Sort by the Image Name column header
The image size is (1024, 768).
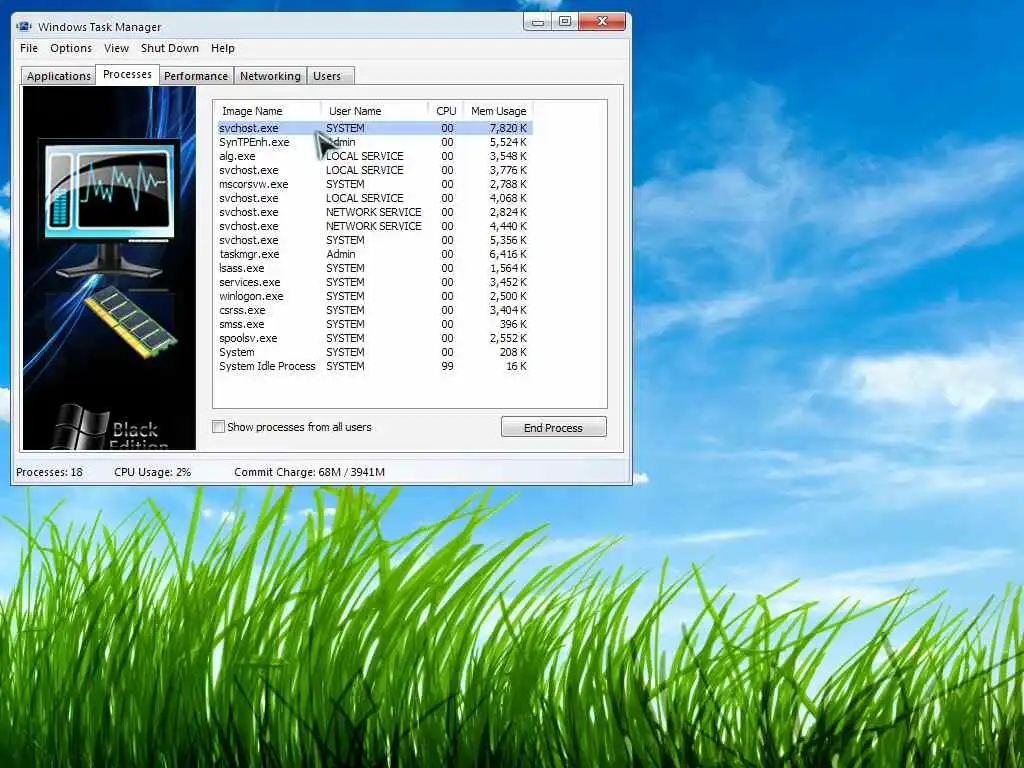point(268,111)
